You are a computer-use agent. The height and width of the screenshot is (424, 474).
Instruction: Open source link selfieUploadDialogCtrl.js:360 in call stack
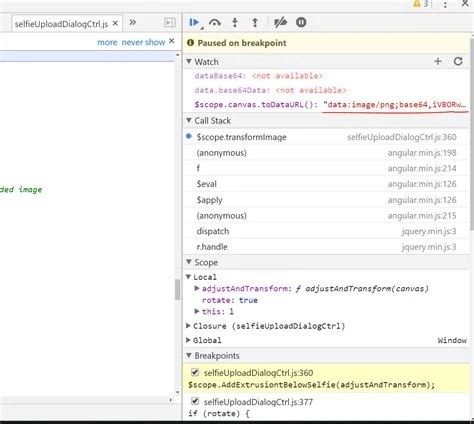(x=402, y=137)
